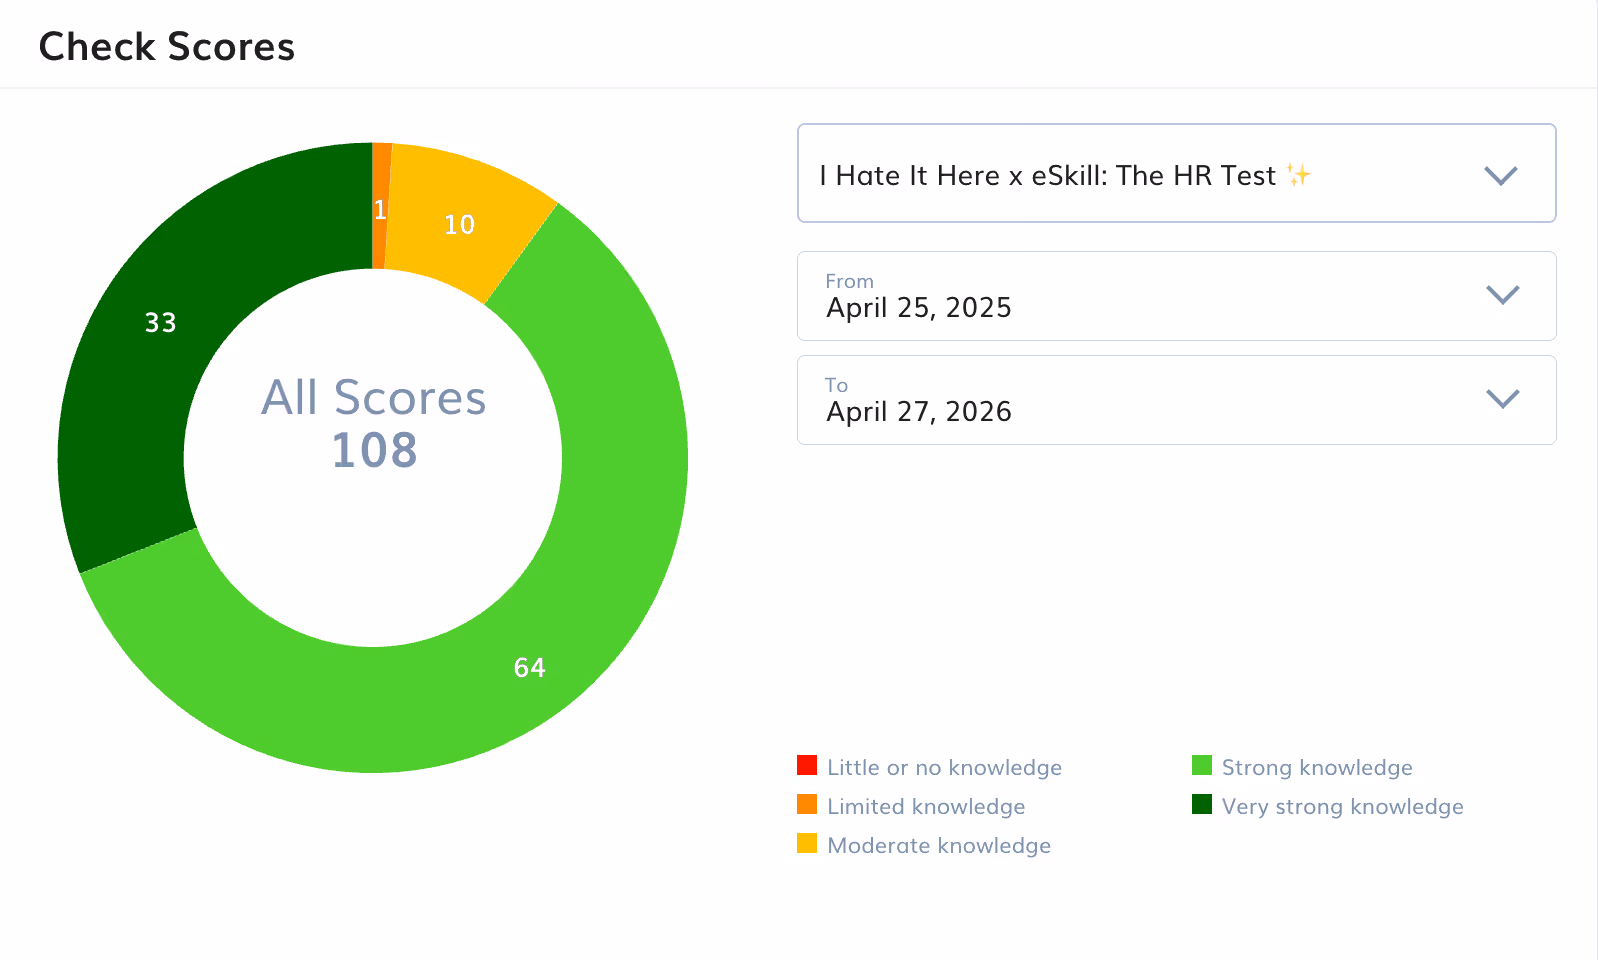
Task: Click the yellow Moderate knowledge swatch
Action: (807, 844)
